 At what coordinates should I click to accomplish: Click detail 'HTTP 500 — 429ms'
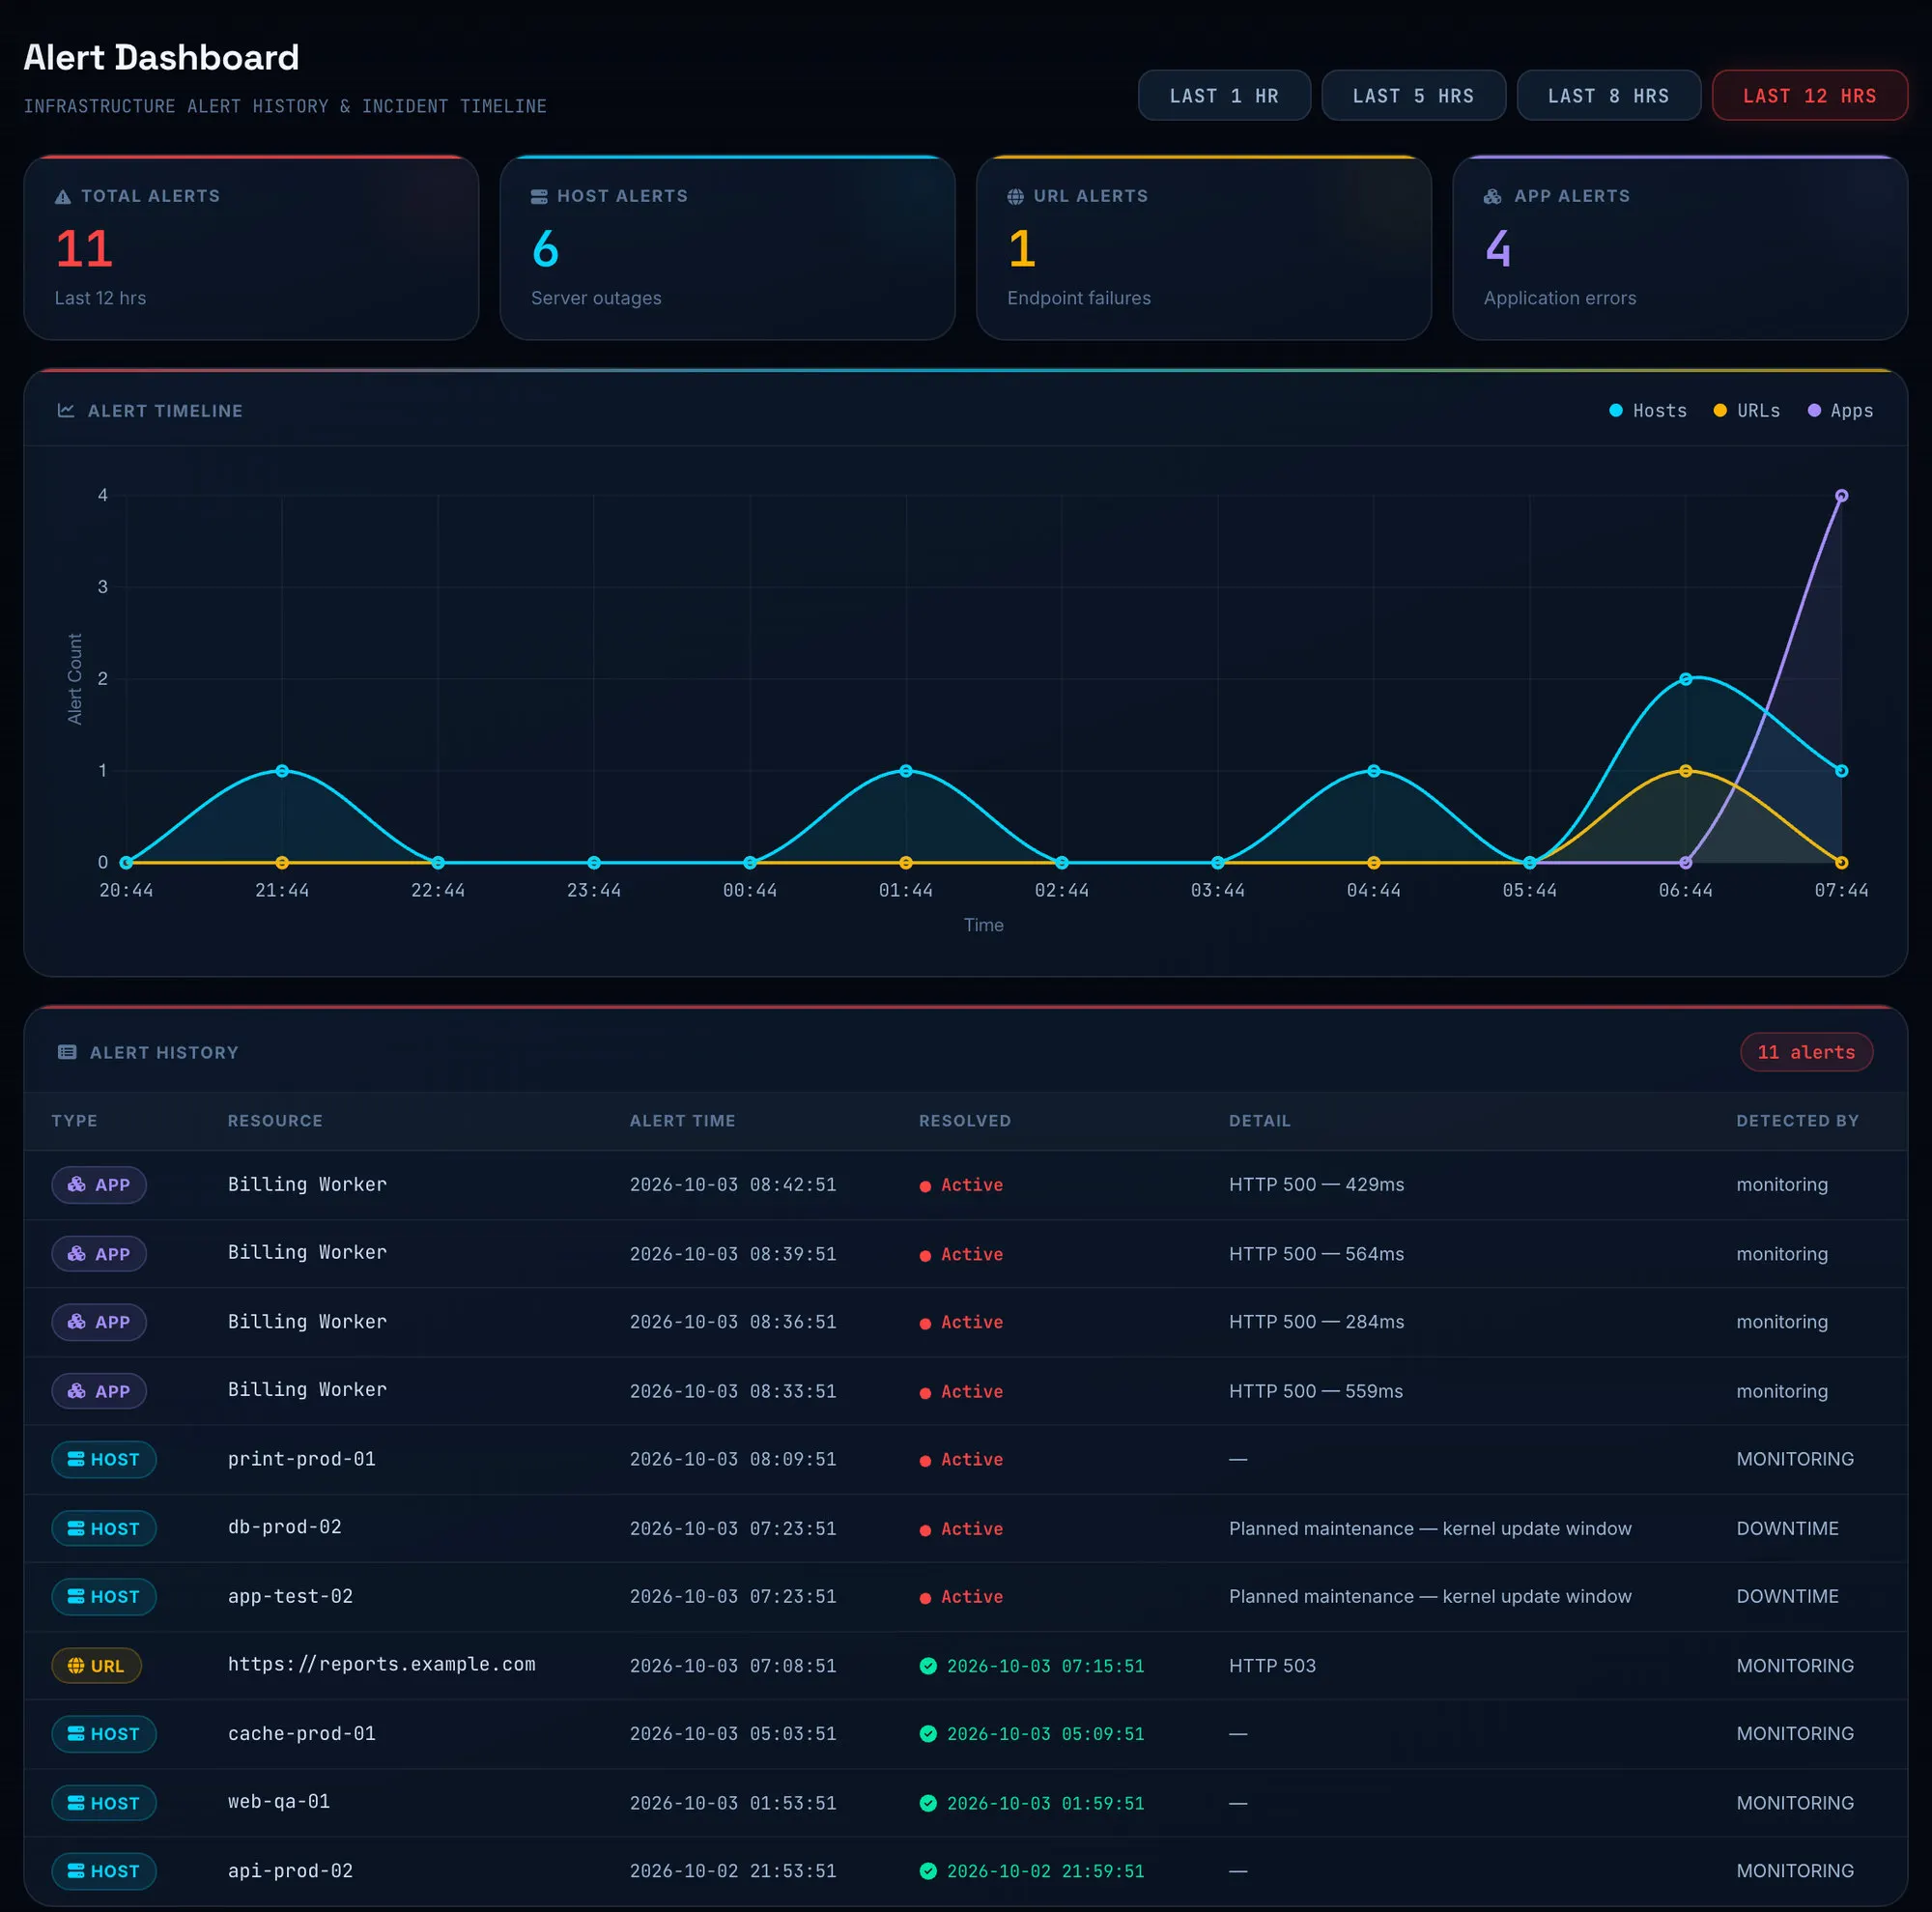[1316, 1185]
